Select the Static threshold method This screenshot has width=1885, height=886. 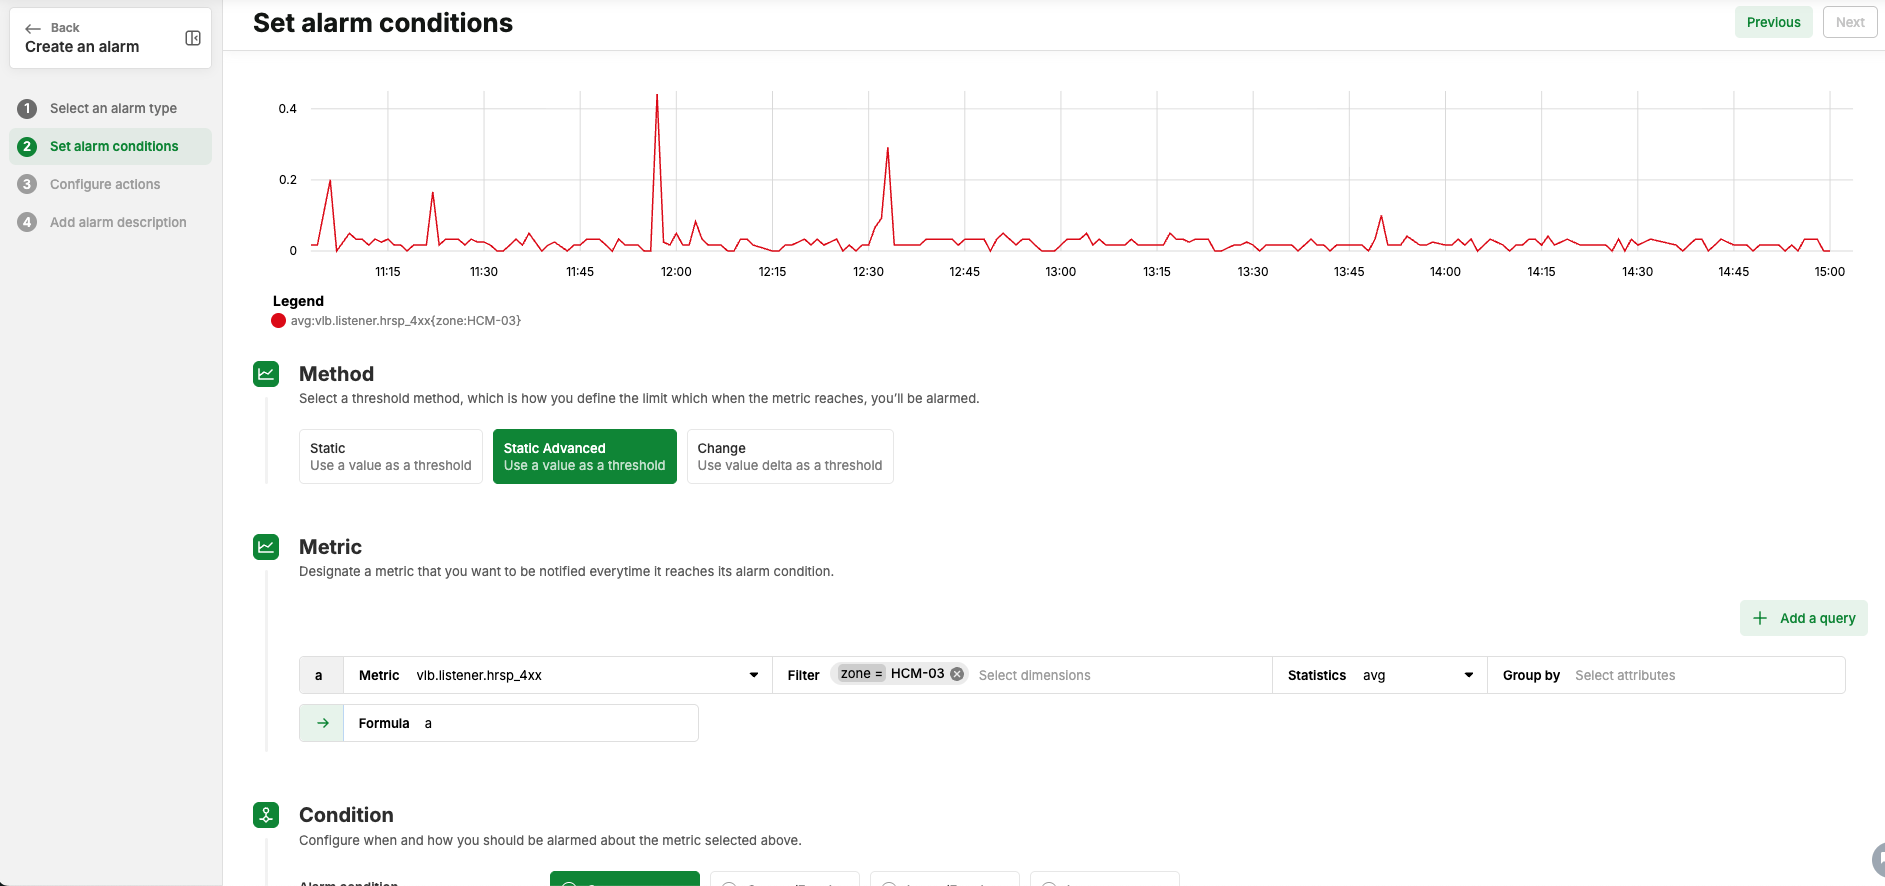pyautogui.click(x=391, y=456)
